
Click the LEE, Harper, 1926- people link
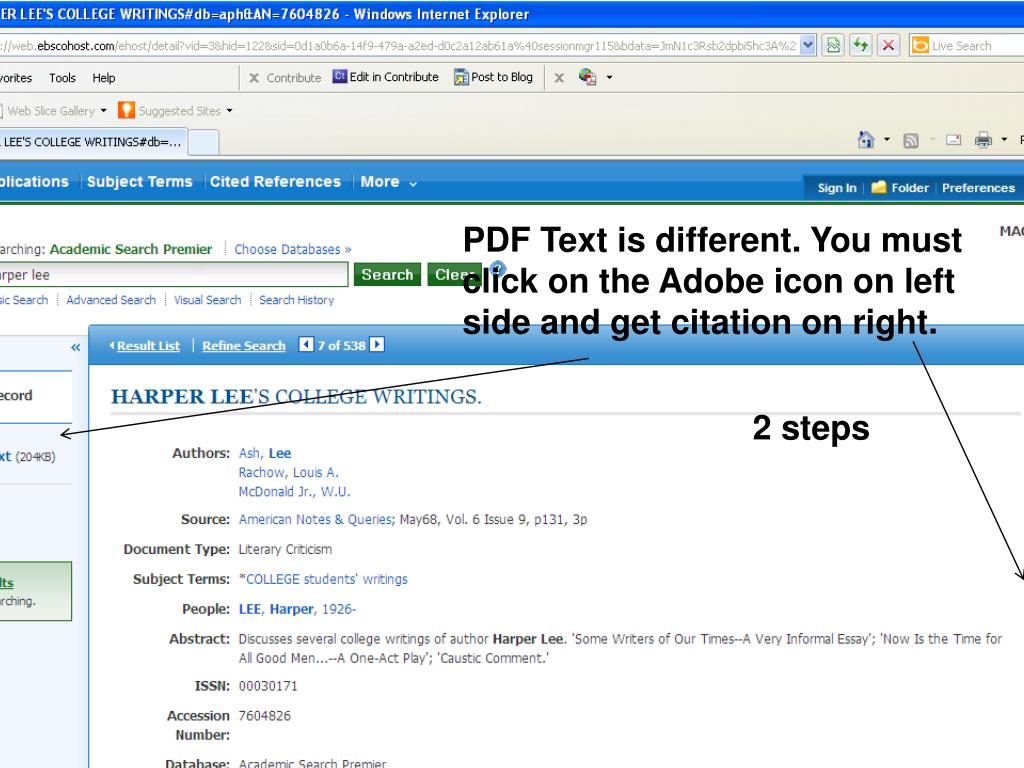pos(297,609)
